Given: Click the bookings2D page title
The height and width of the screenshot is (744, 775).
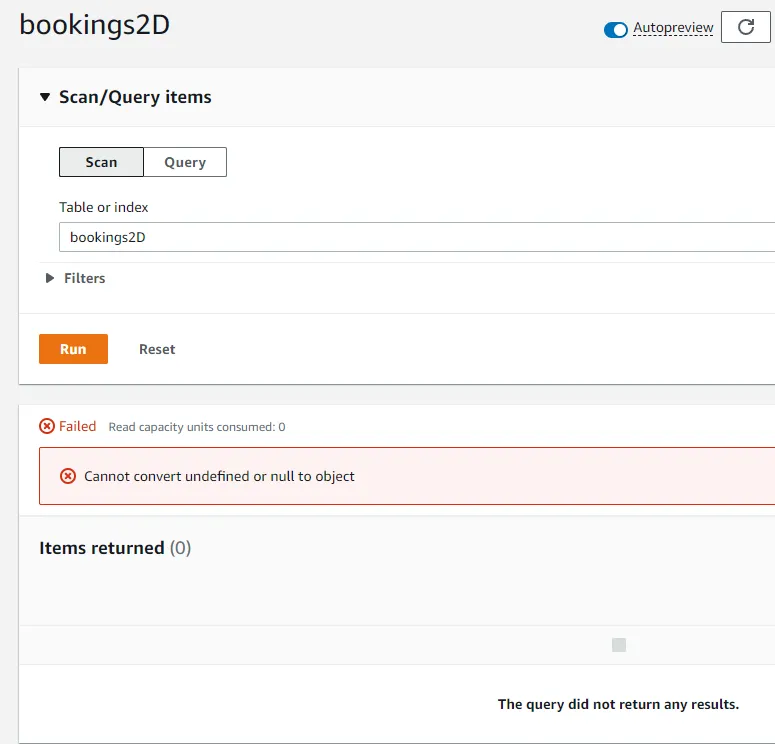Looking at the screenshot, I should (x=95, y=25).
